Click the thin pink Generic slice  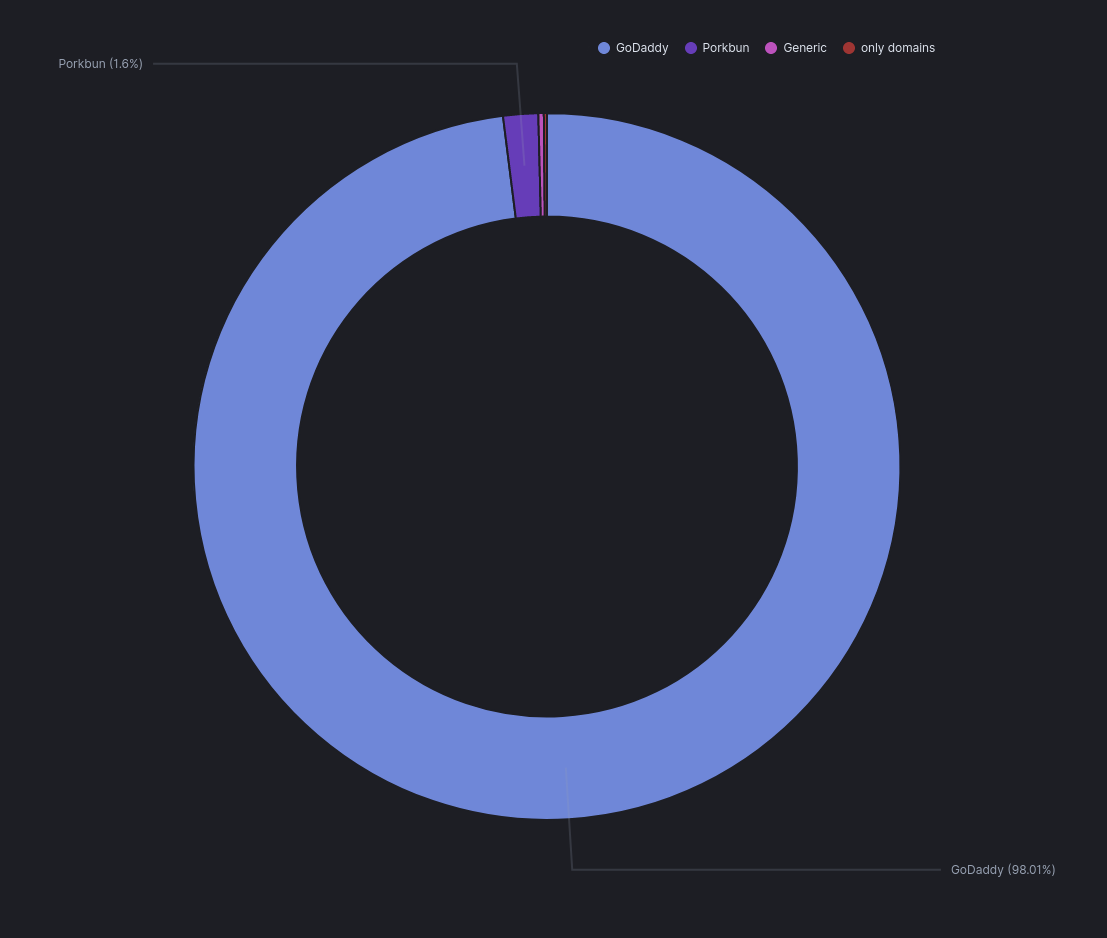coord(541,165)
